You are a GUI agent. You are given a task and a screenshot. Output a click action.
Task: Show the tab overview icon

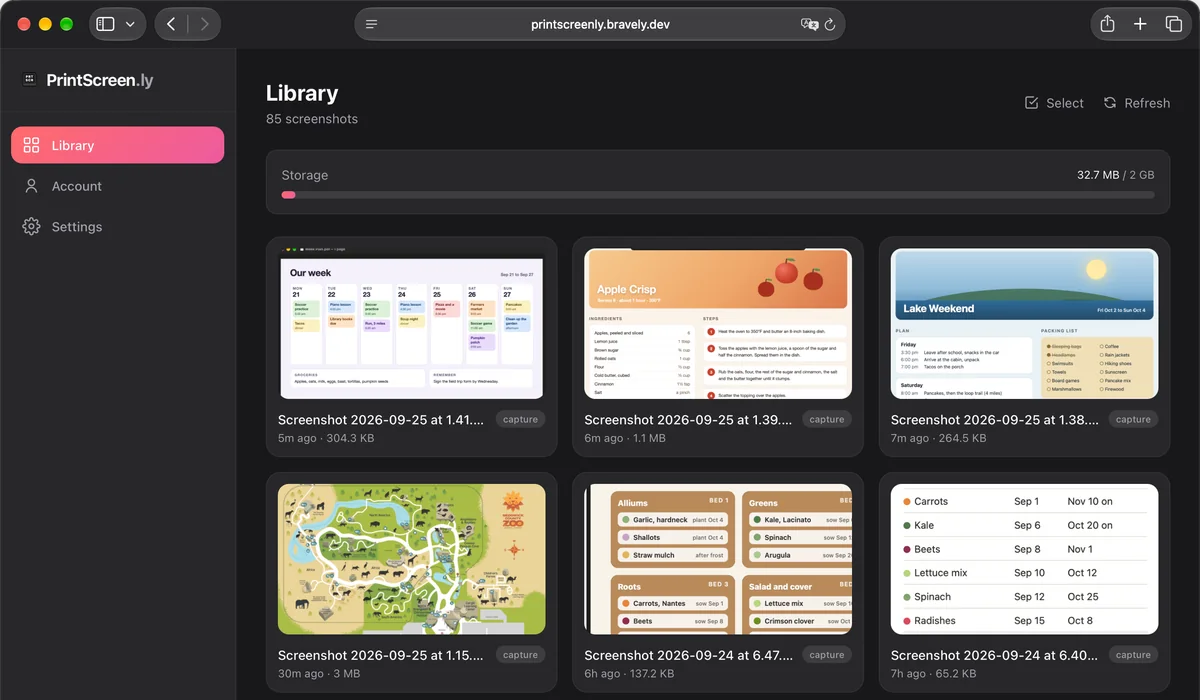click(x=1174, y=24)
